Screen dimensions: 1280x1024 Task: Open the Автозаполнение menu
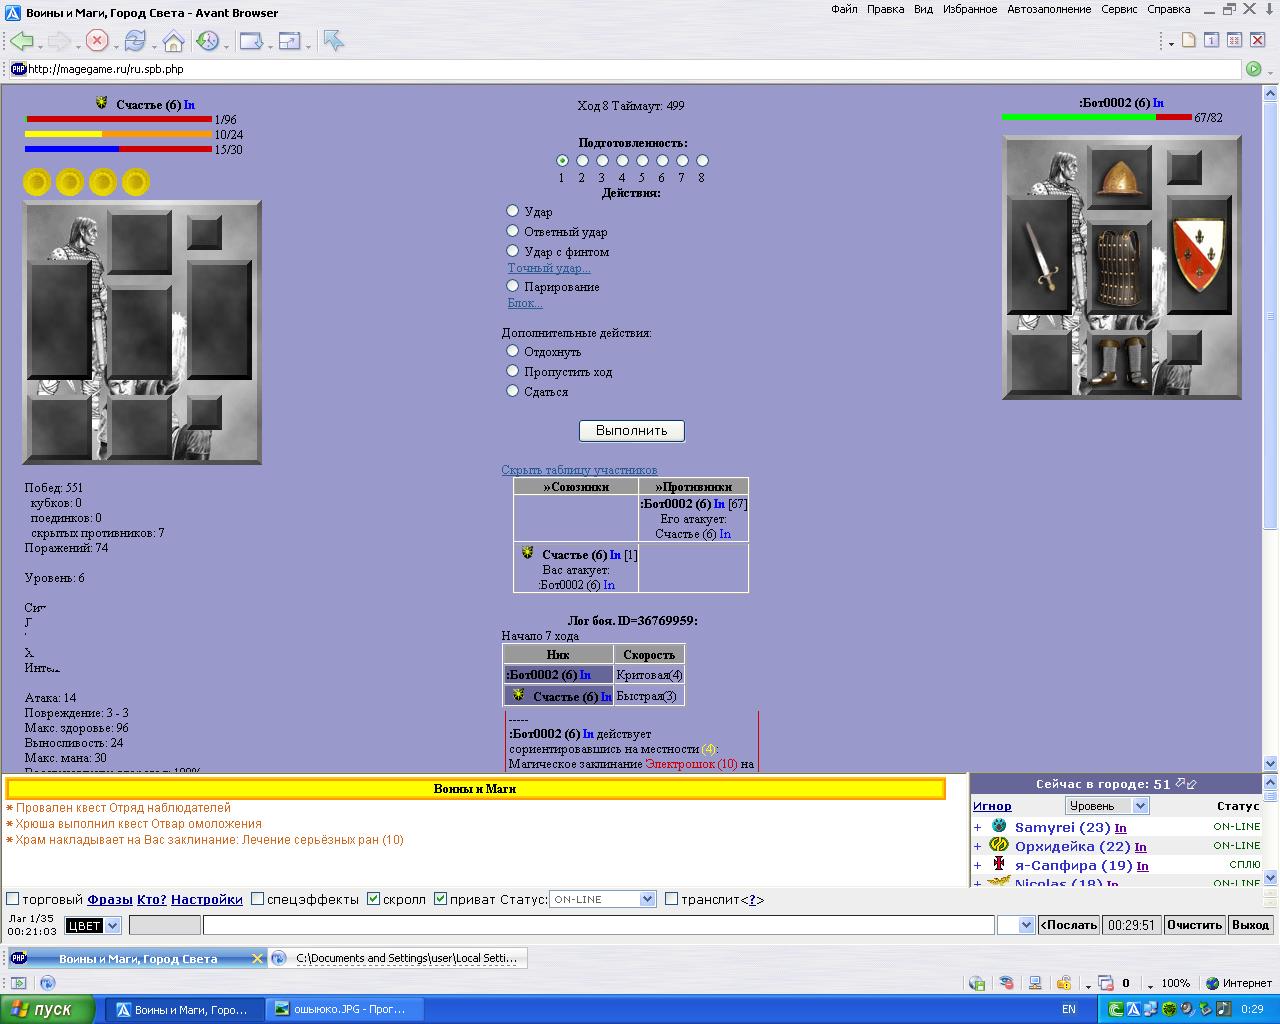click(1049, 9)
